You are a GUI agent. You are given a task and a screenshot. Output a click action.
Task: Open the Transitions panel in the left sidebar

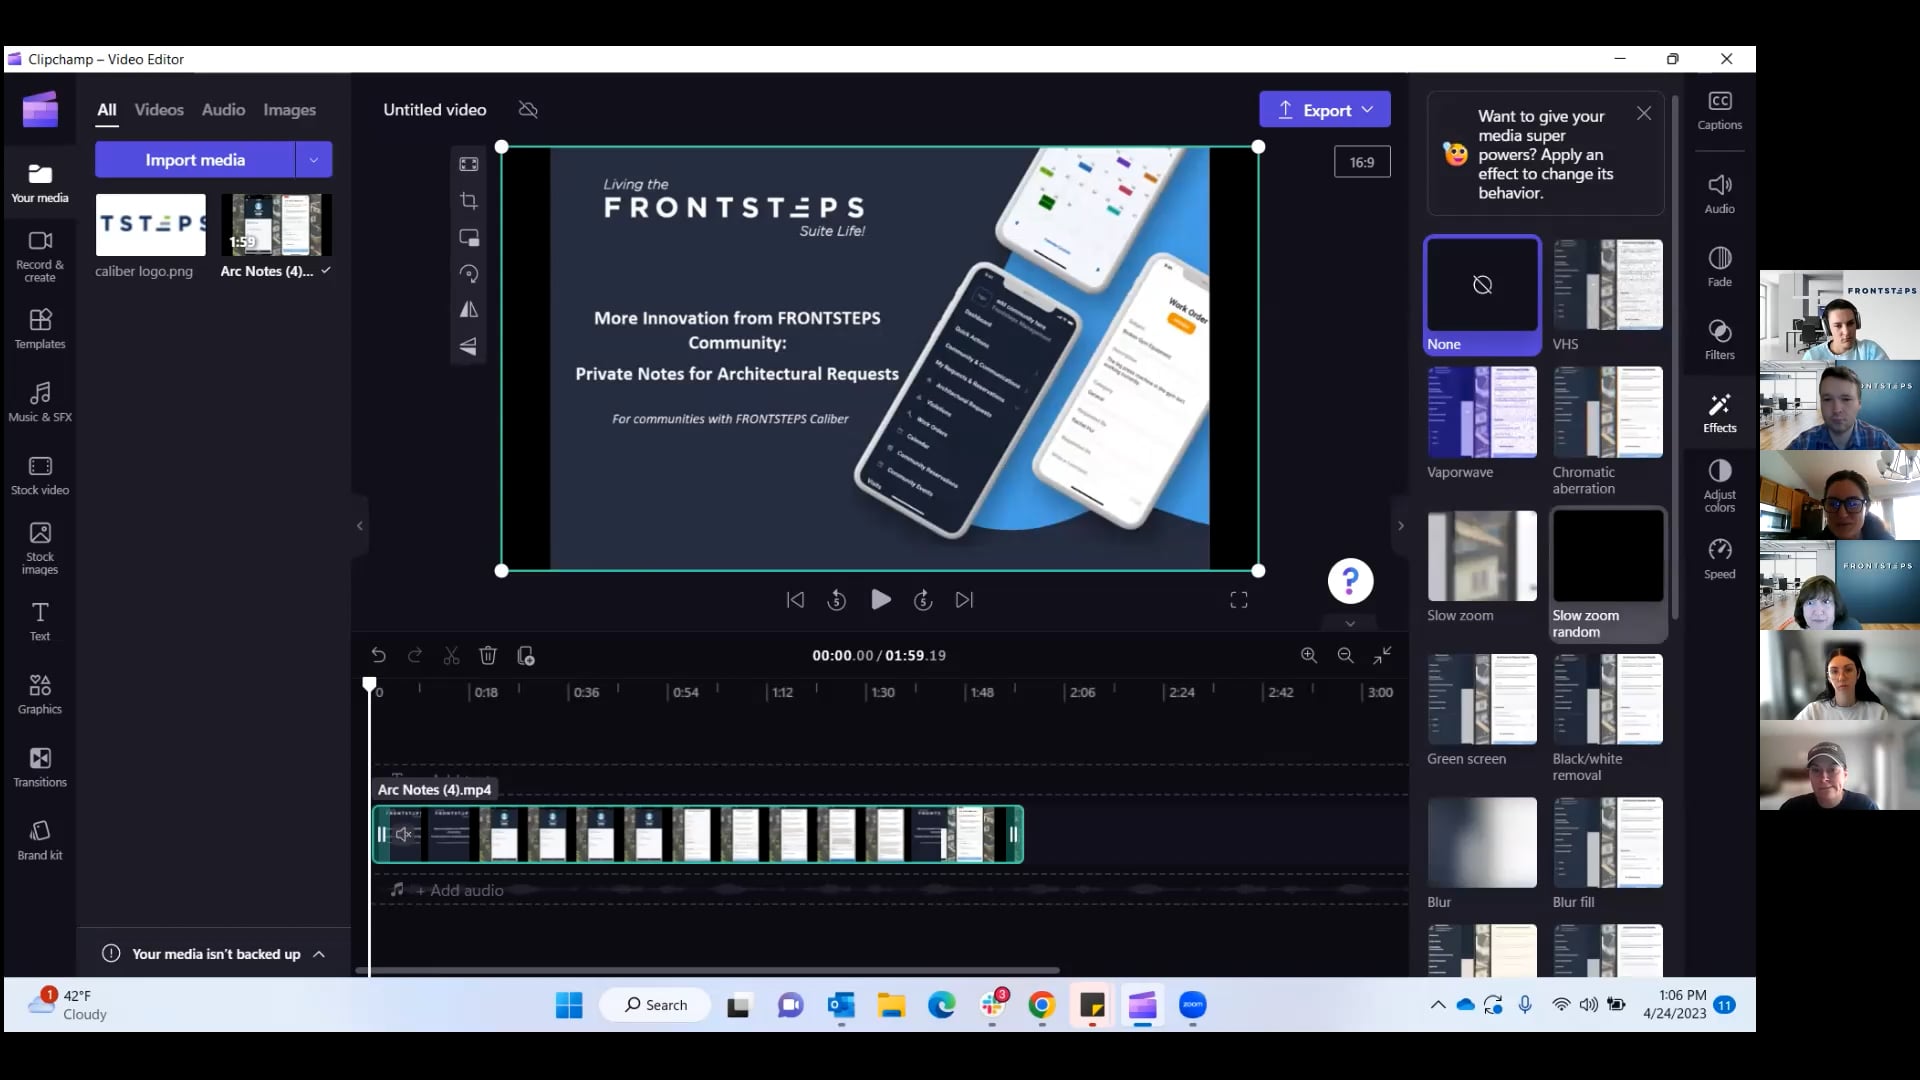[x=39, y=768]
